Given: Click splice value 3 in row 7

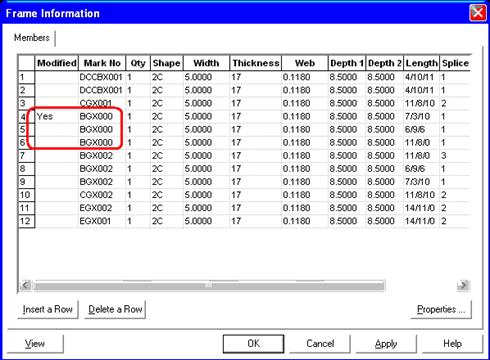Looking at the screenshot, I should [455, 156].
